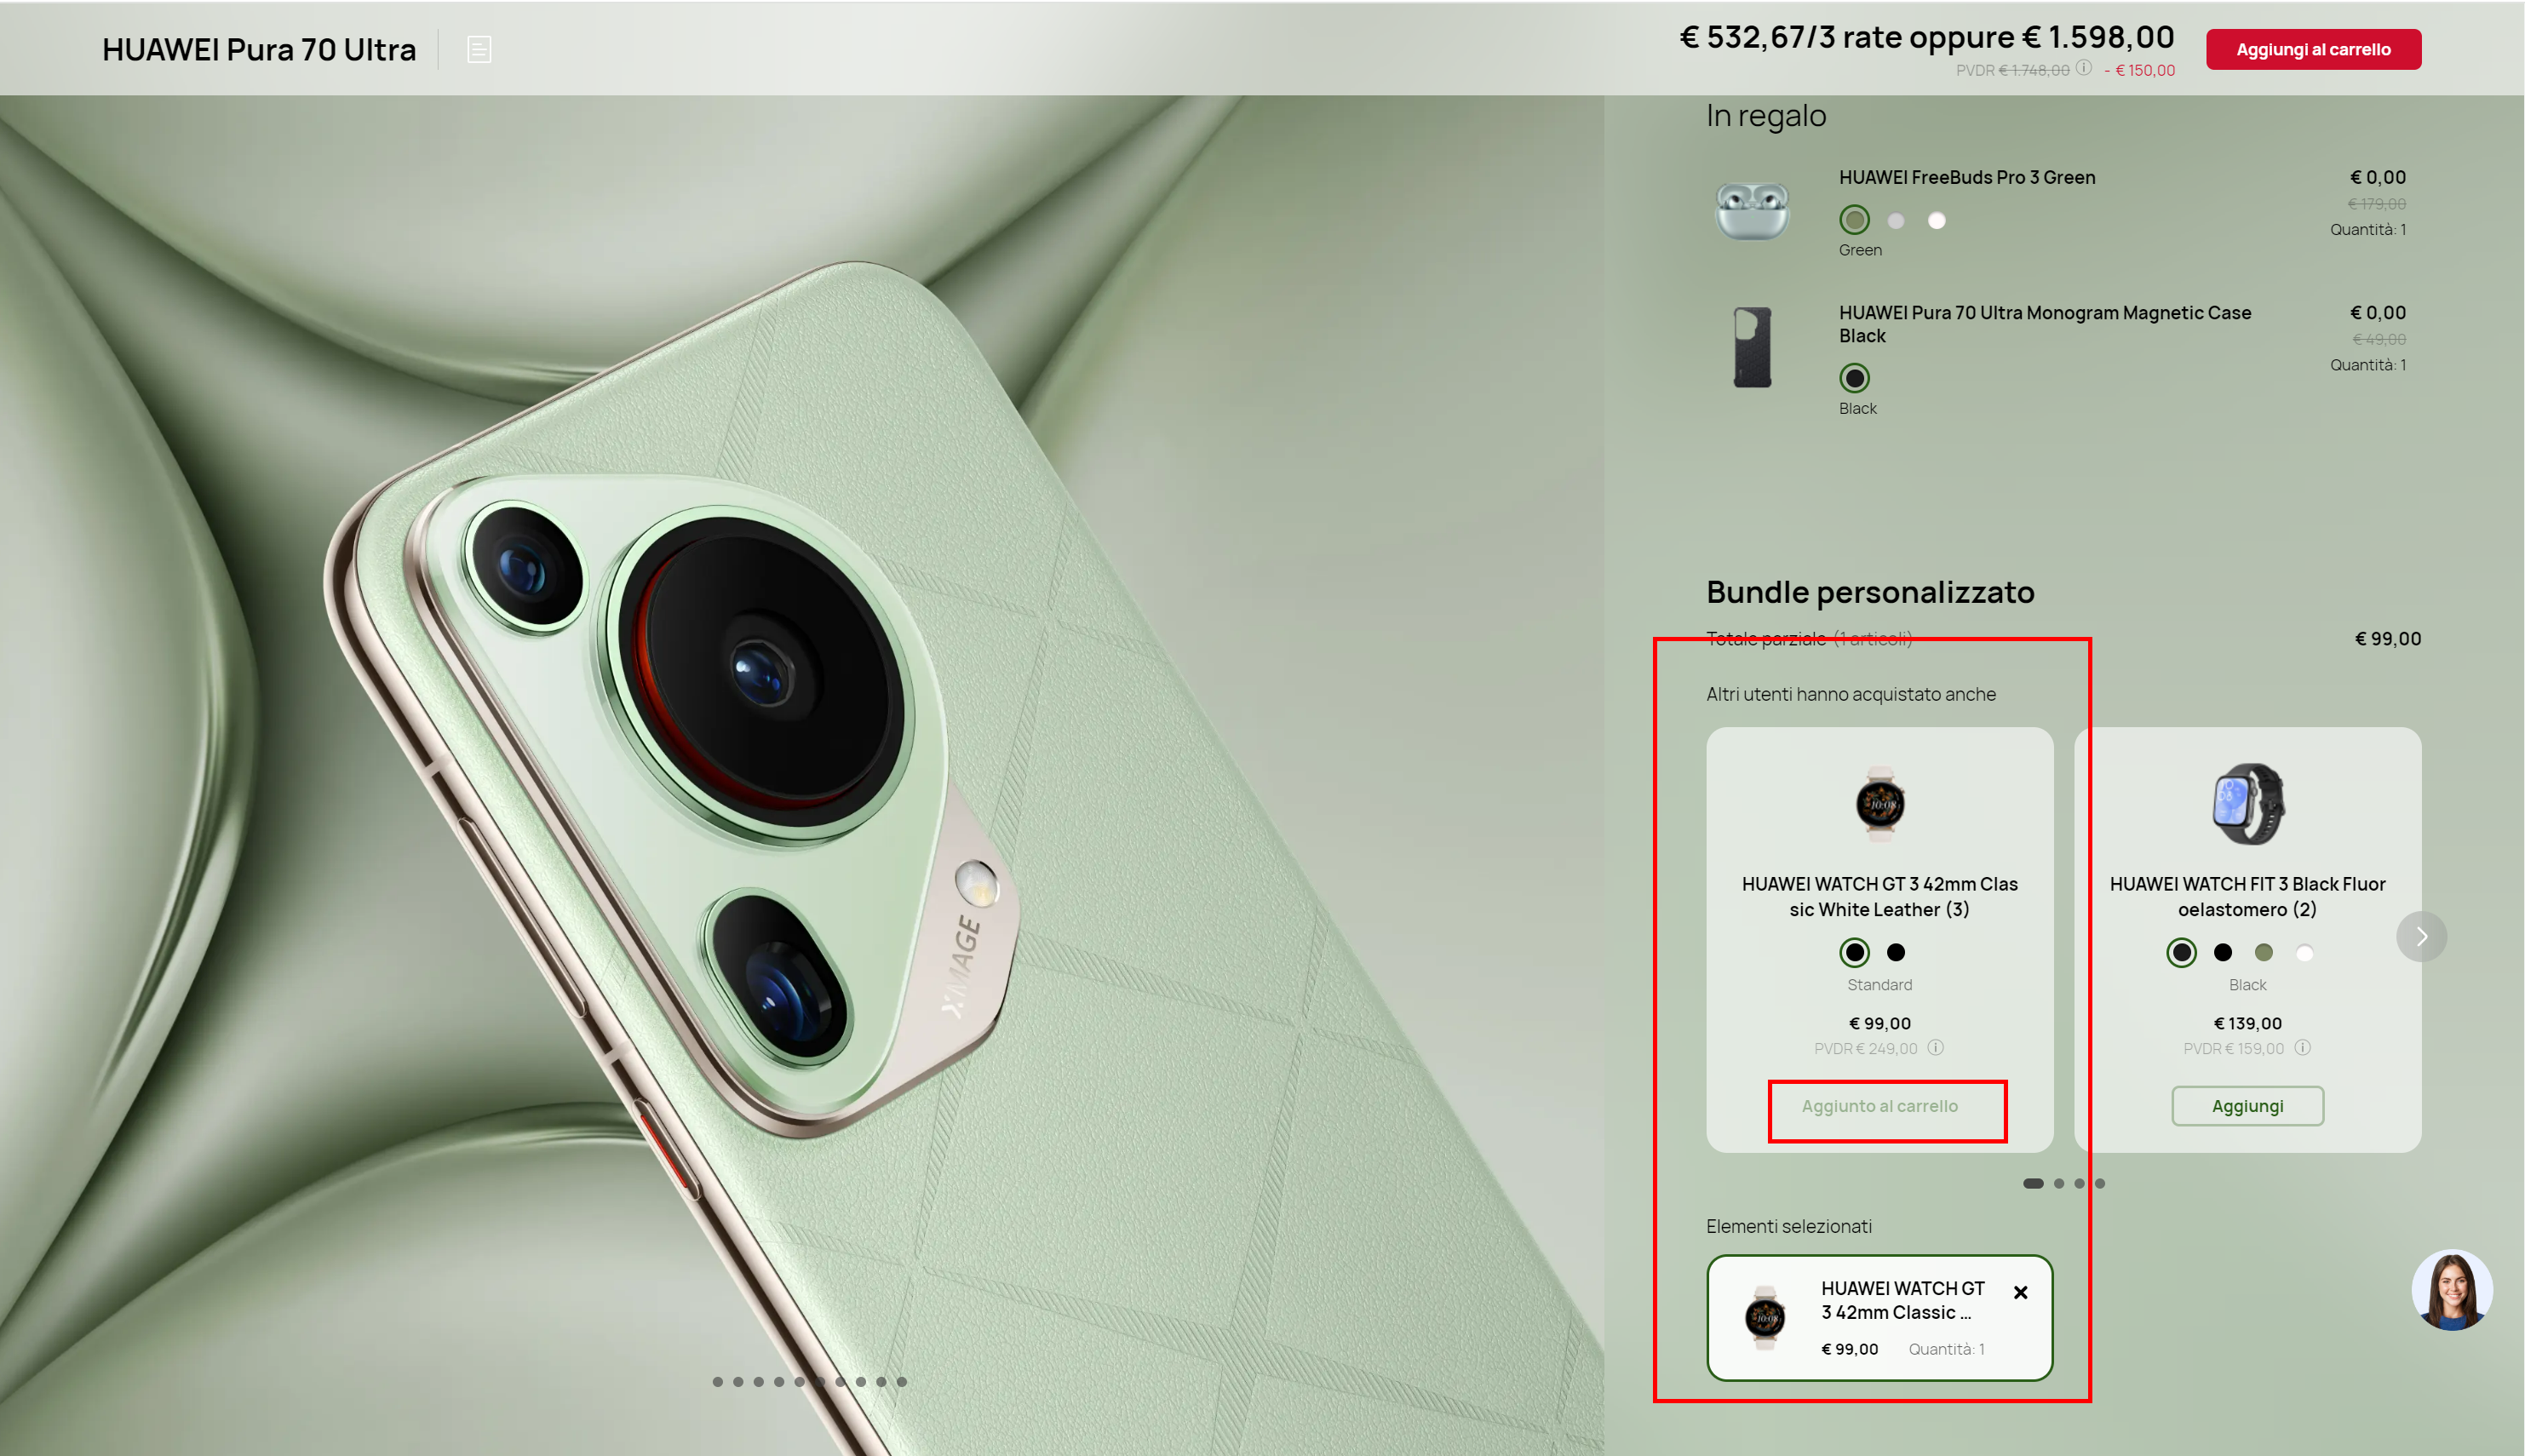Select Green color for FreeBuds Pro 3
This screenshot has height=1456, width=2525.
tap(1854, 220)
